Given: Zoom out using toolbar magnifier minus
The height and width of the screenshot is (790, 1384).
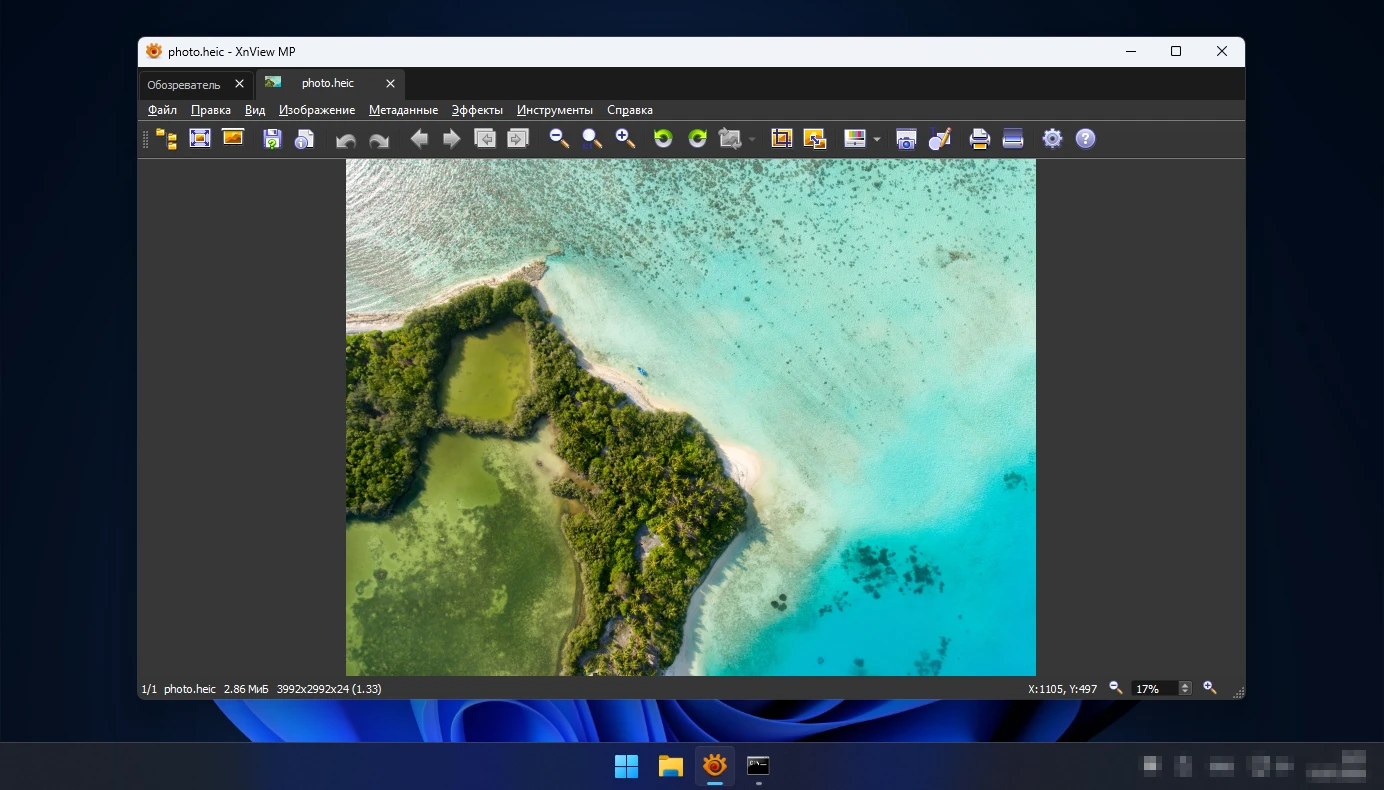Looking at the screenshot, I should pos(559,139).
